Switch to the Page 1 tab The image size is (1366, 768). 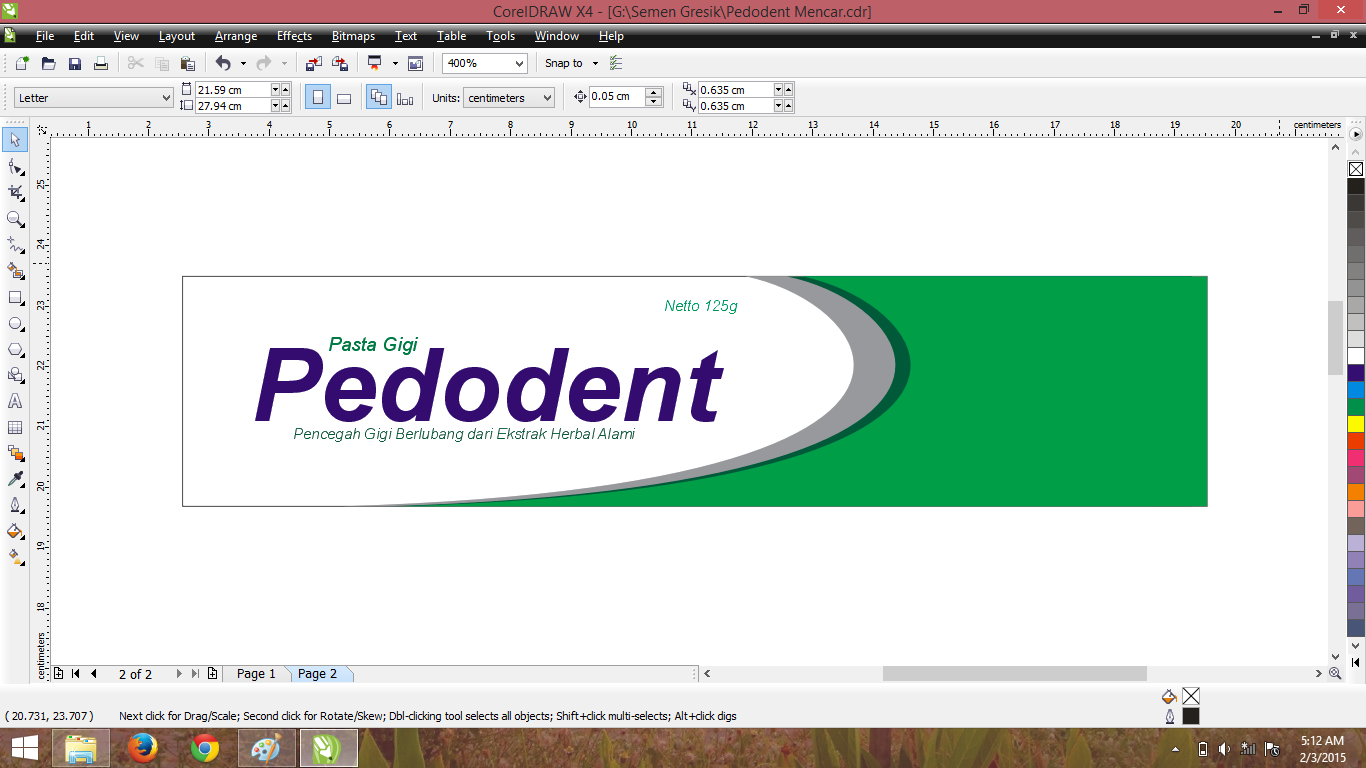pos(256,673)
